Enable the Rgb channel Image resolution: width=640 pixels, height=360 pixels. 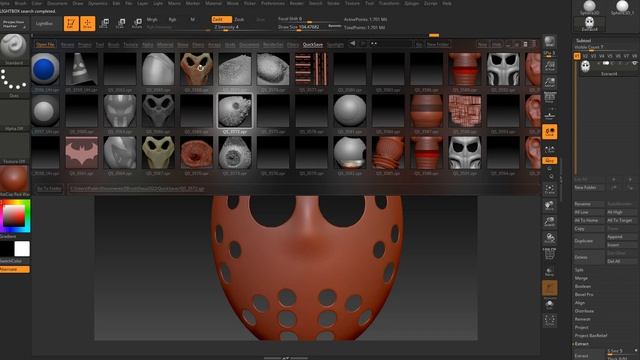pos(173,19)
